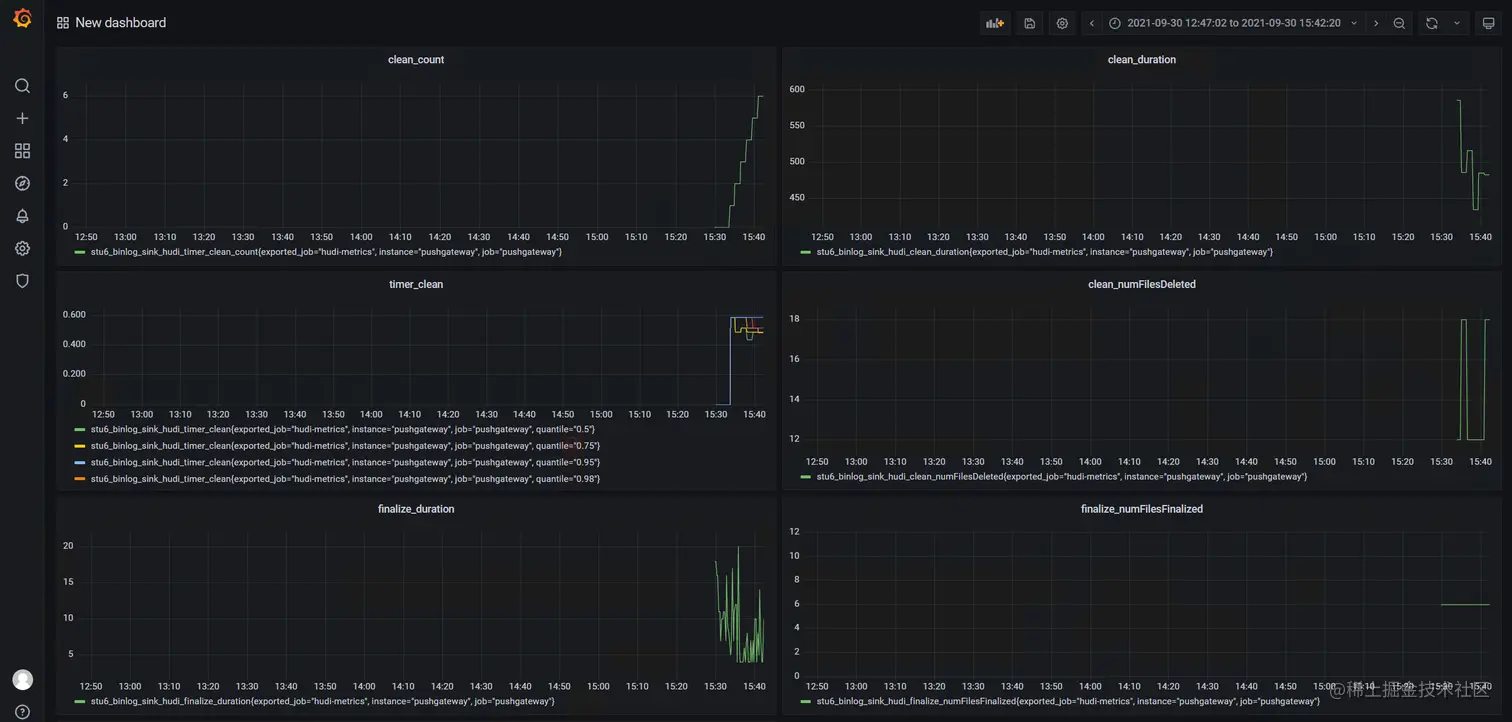Image resolution: width=1512 pixels, height=722 pixels.
Task: Click orange swatch of quantile 0.98 legend
Action: pos(80,480)
